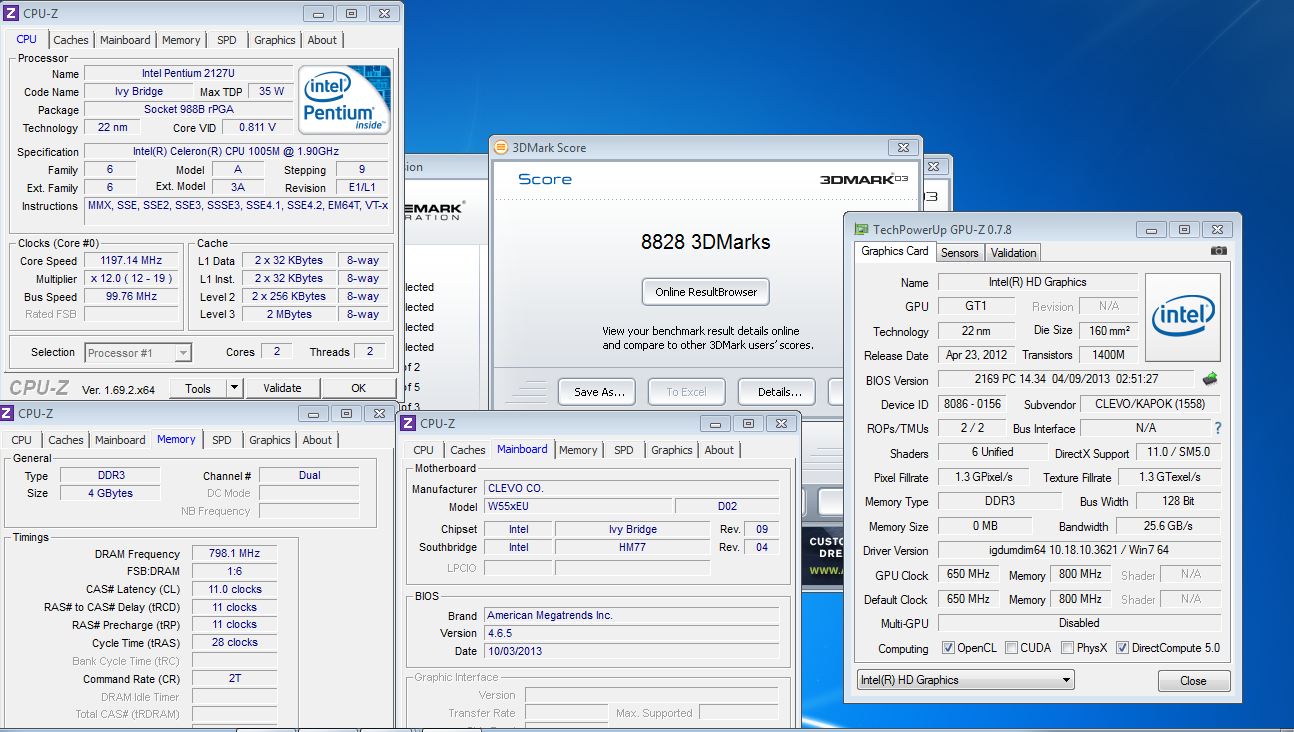The width and height of the screenshot is (1294, 732).
Task: Click the Command Rate 2T value
Action: (234, 679)
